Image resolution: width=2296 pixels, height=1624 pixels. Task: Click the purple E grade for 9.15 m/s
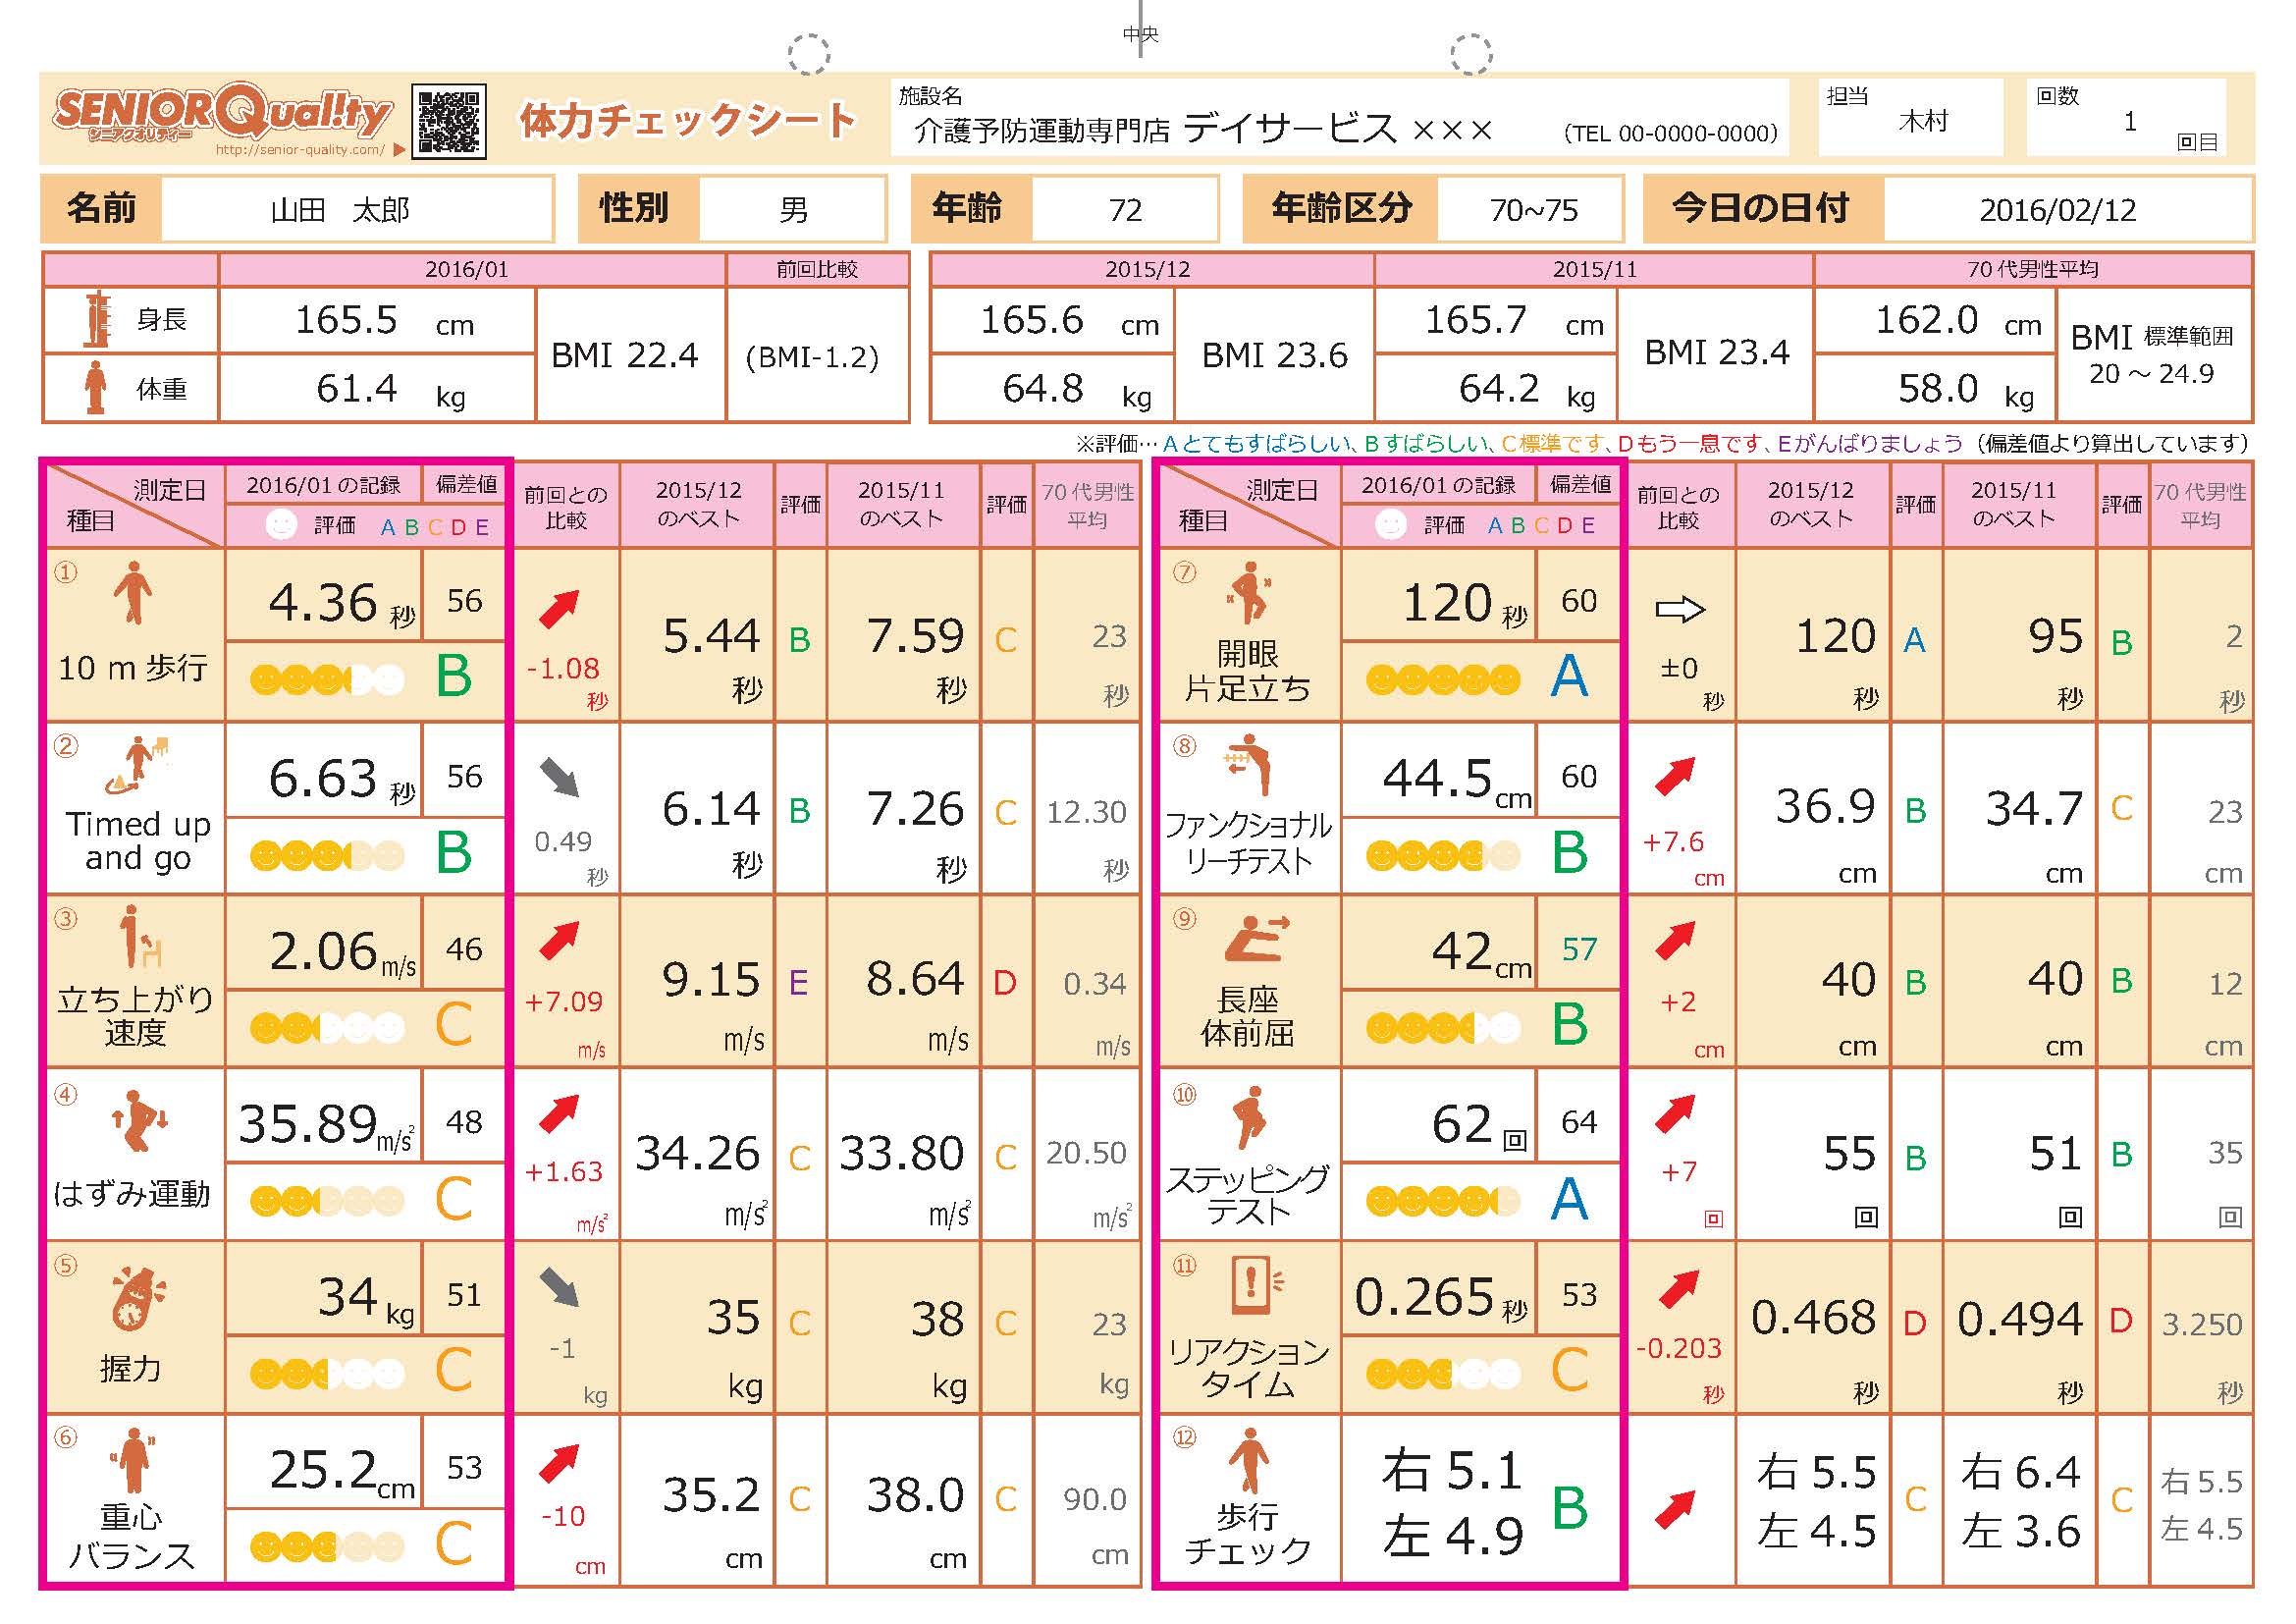pos(798,983)
